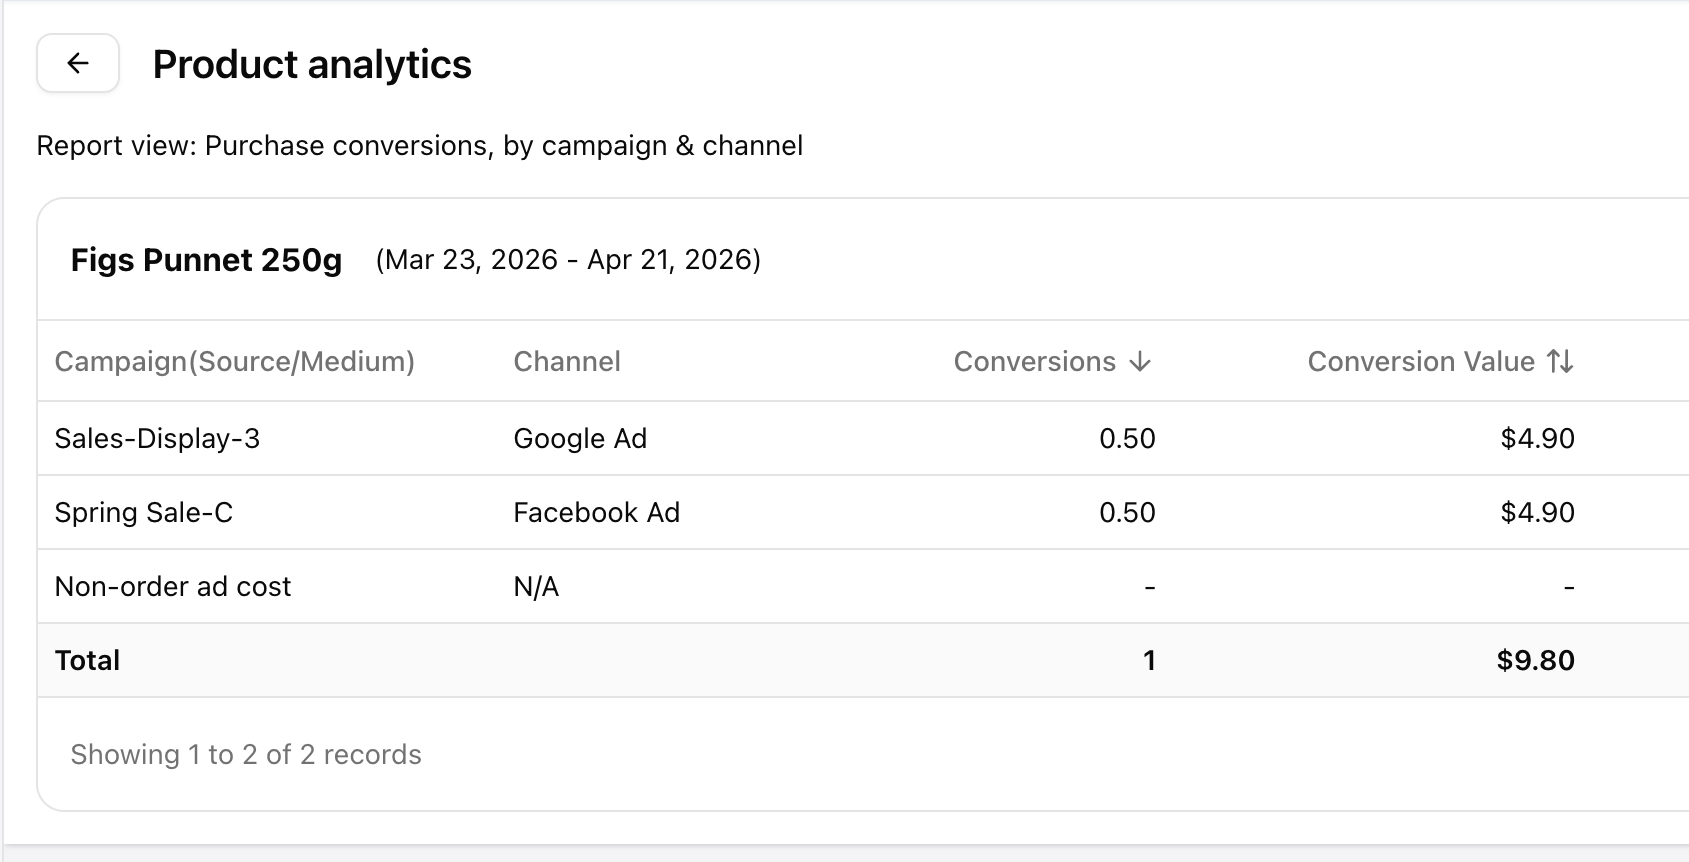1689x862 pixels.
Task: Click the Mar 23 - Apr 21 date range
Action: [x=568, y=260]
